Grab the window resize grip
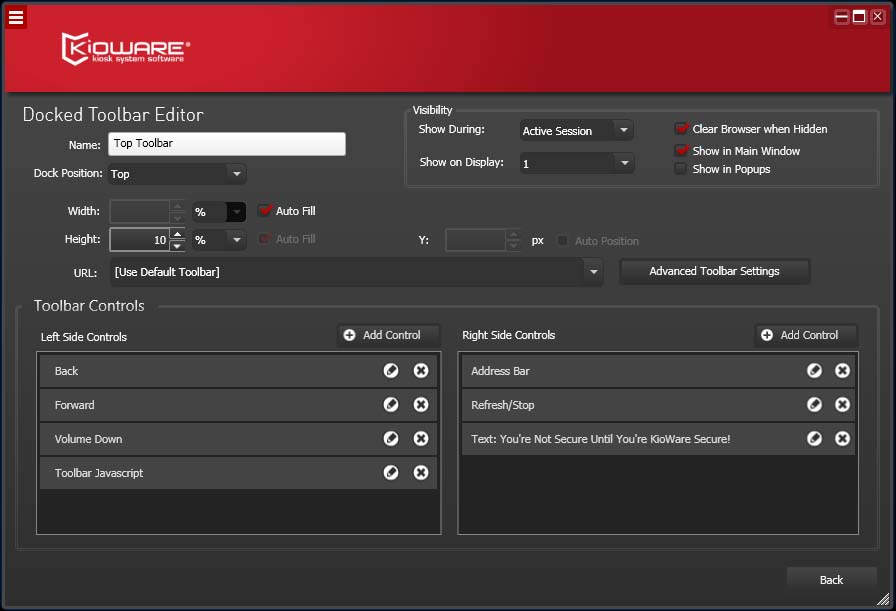This screenshot has width=896, height=611. point(883,598)
